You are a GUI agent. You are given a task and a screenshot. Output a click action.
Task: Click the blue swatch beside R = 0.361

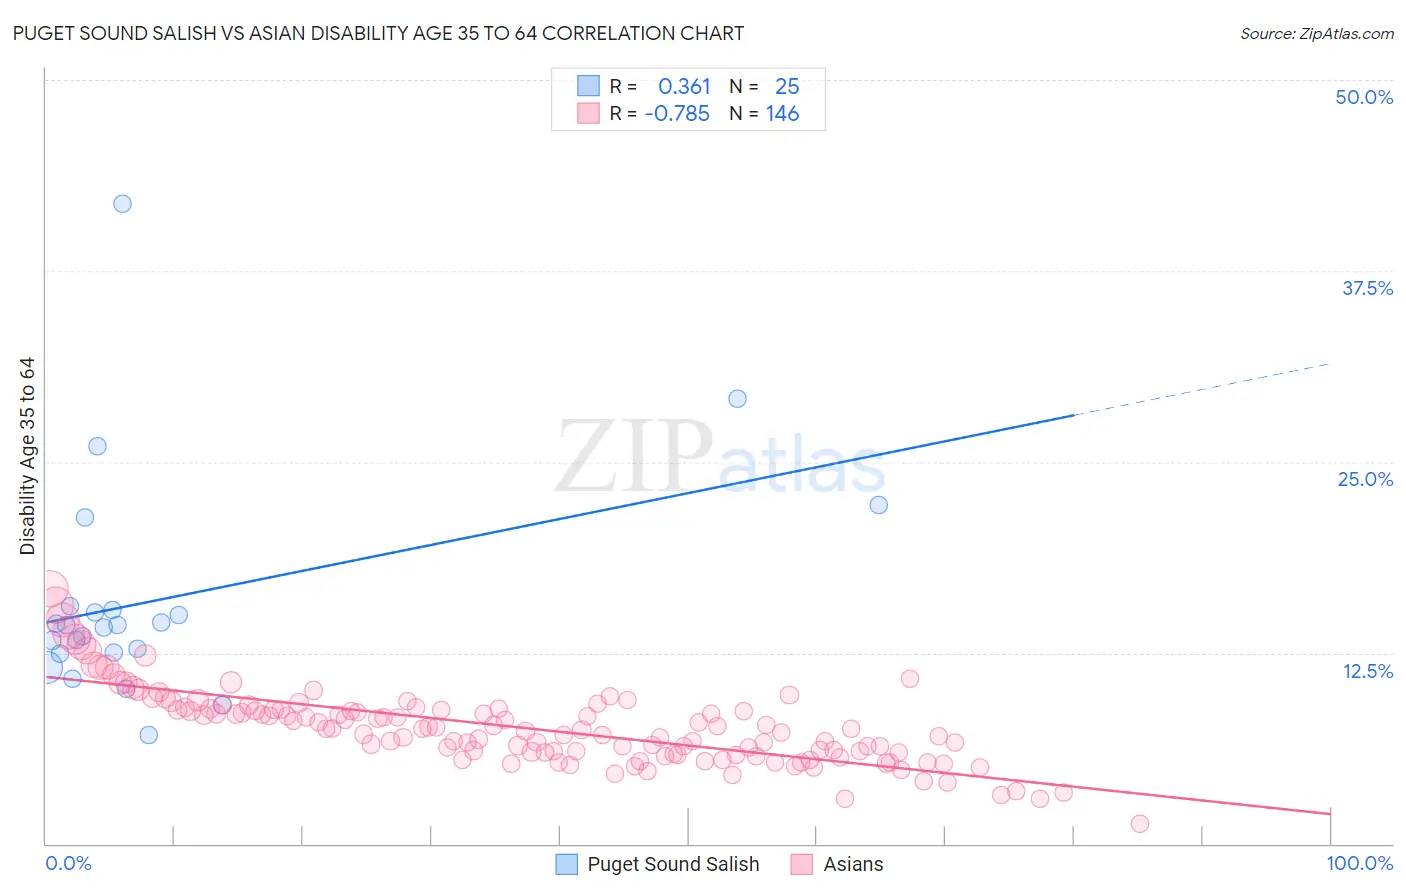pos(588,86)
